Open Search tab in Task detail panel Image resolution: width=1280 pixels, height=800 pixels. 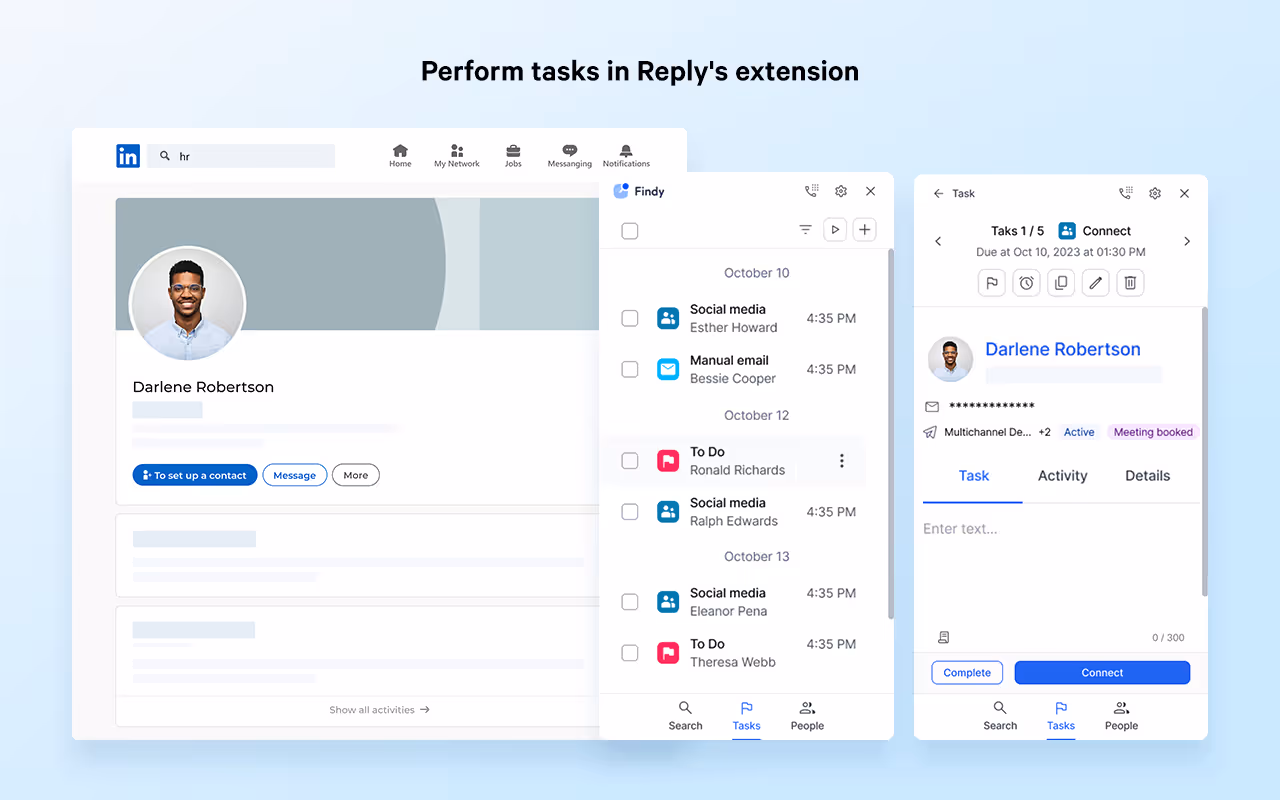tap(1000, 716)
